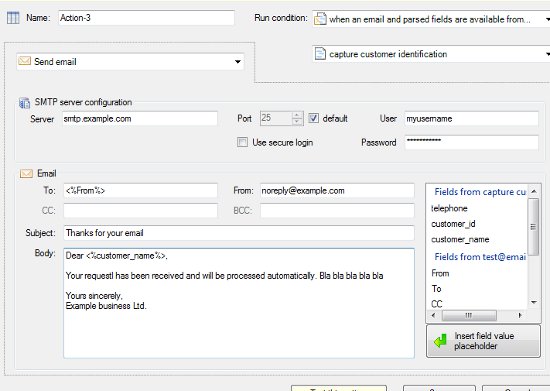
Task: Select the CC field in the fields list
Action: point(437,304)
